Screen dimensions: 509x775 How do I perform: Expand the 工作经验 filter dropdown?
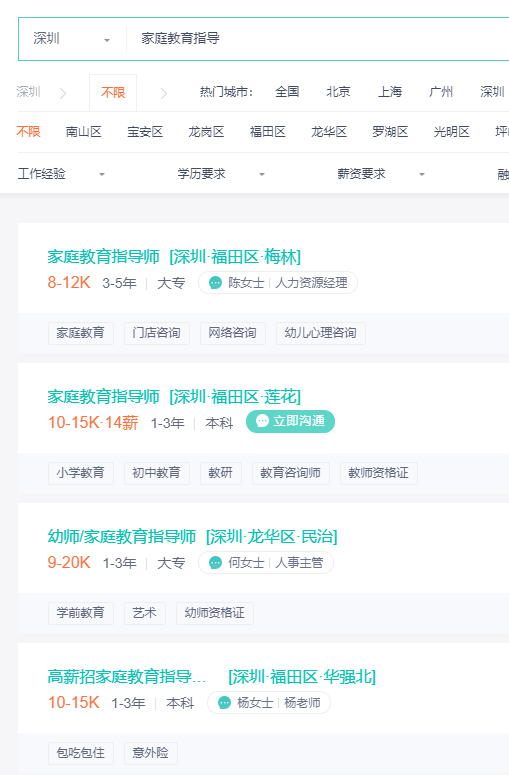point(61,174)
